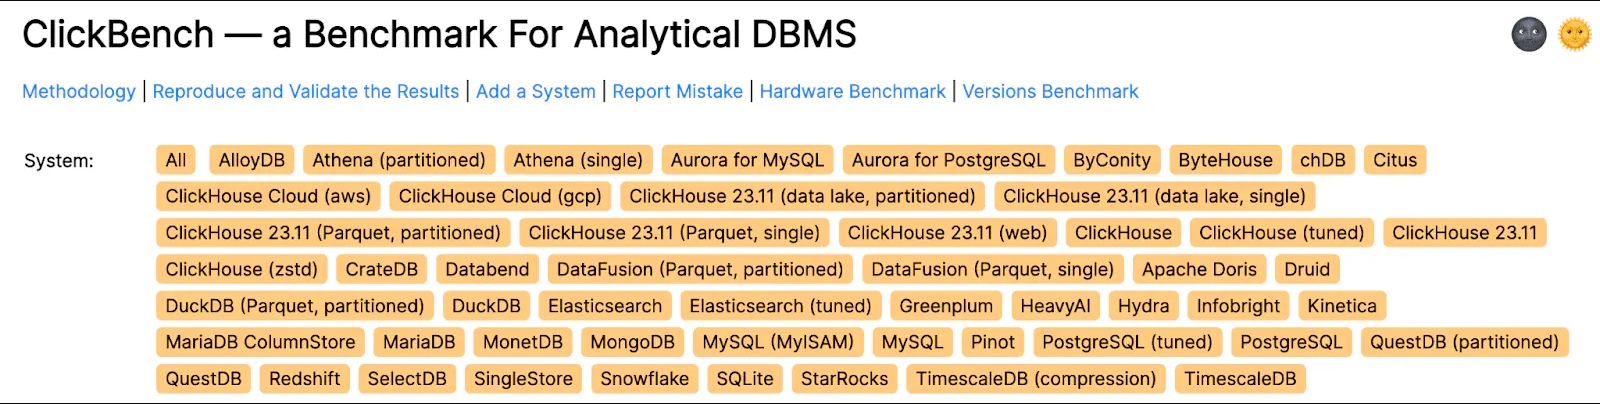1600x404 pixels.
Task: Open Reproduce and Validate the Results
Action: point(306,92)
